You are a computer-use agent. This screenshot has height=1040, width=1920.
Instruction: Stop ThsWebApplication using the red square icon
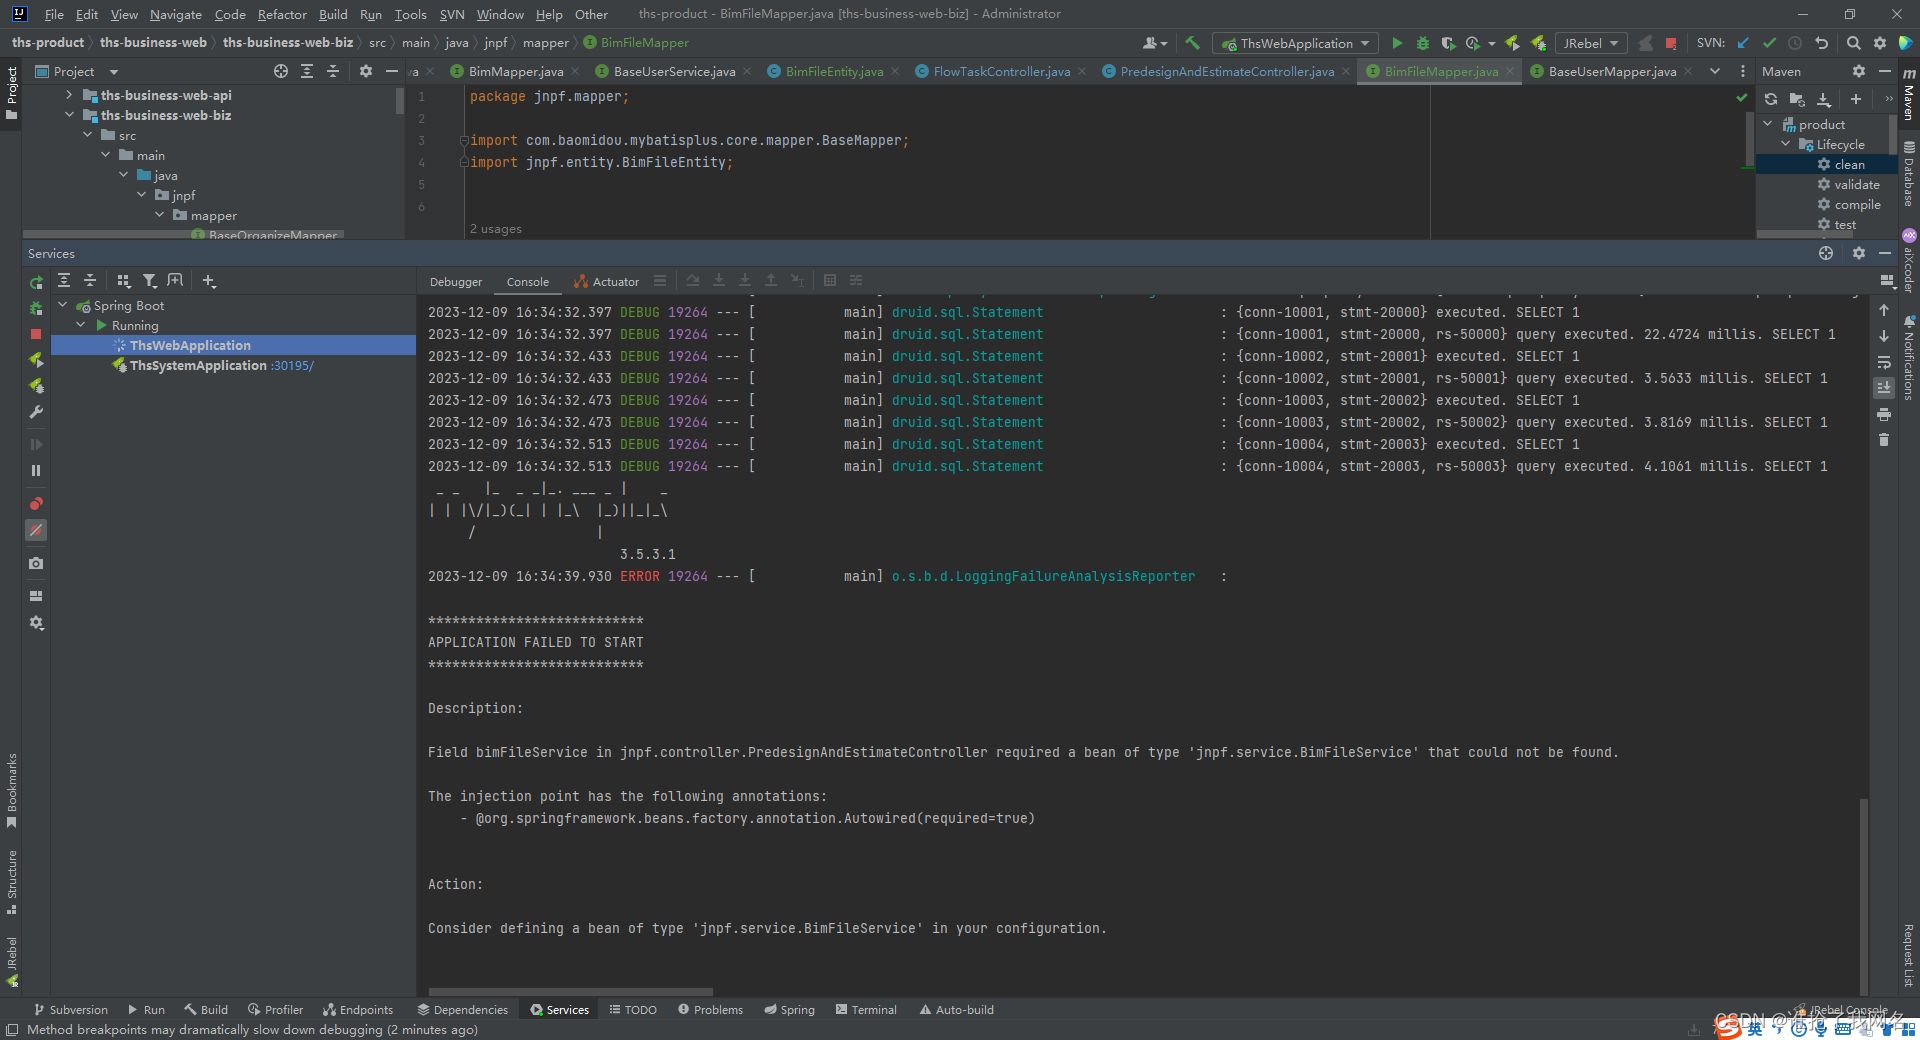pos(36,334)
